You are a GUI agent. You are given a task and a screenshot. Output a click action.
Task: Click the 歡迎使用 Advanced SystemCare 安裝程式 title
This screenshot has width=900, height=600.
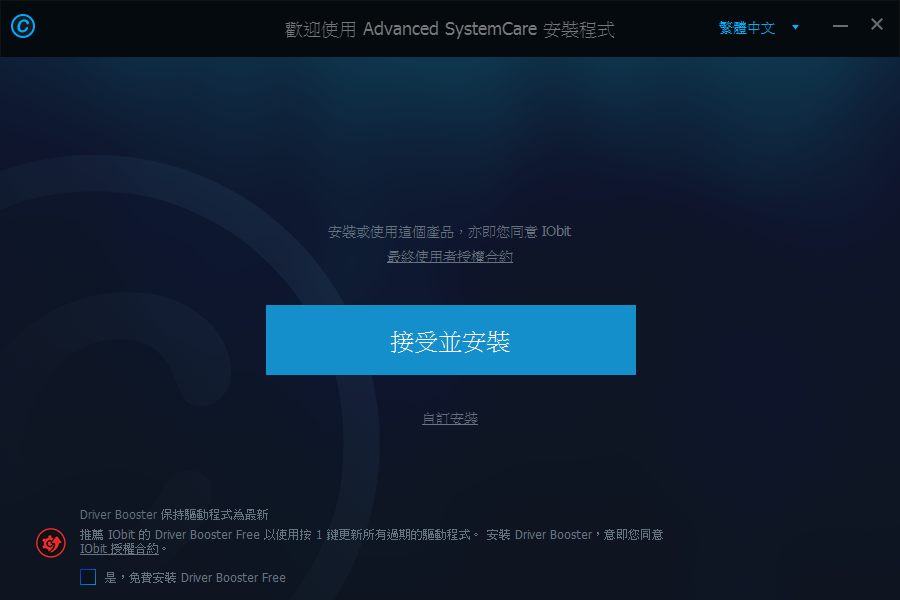coord(449,29)
